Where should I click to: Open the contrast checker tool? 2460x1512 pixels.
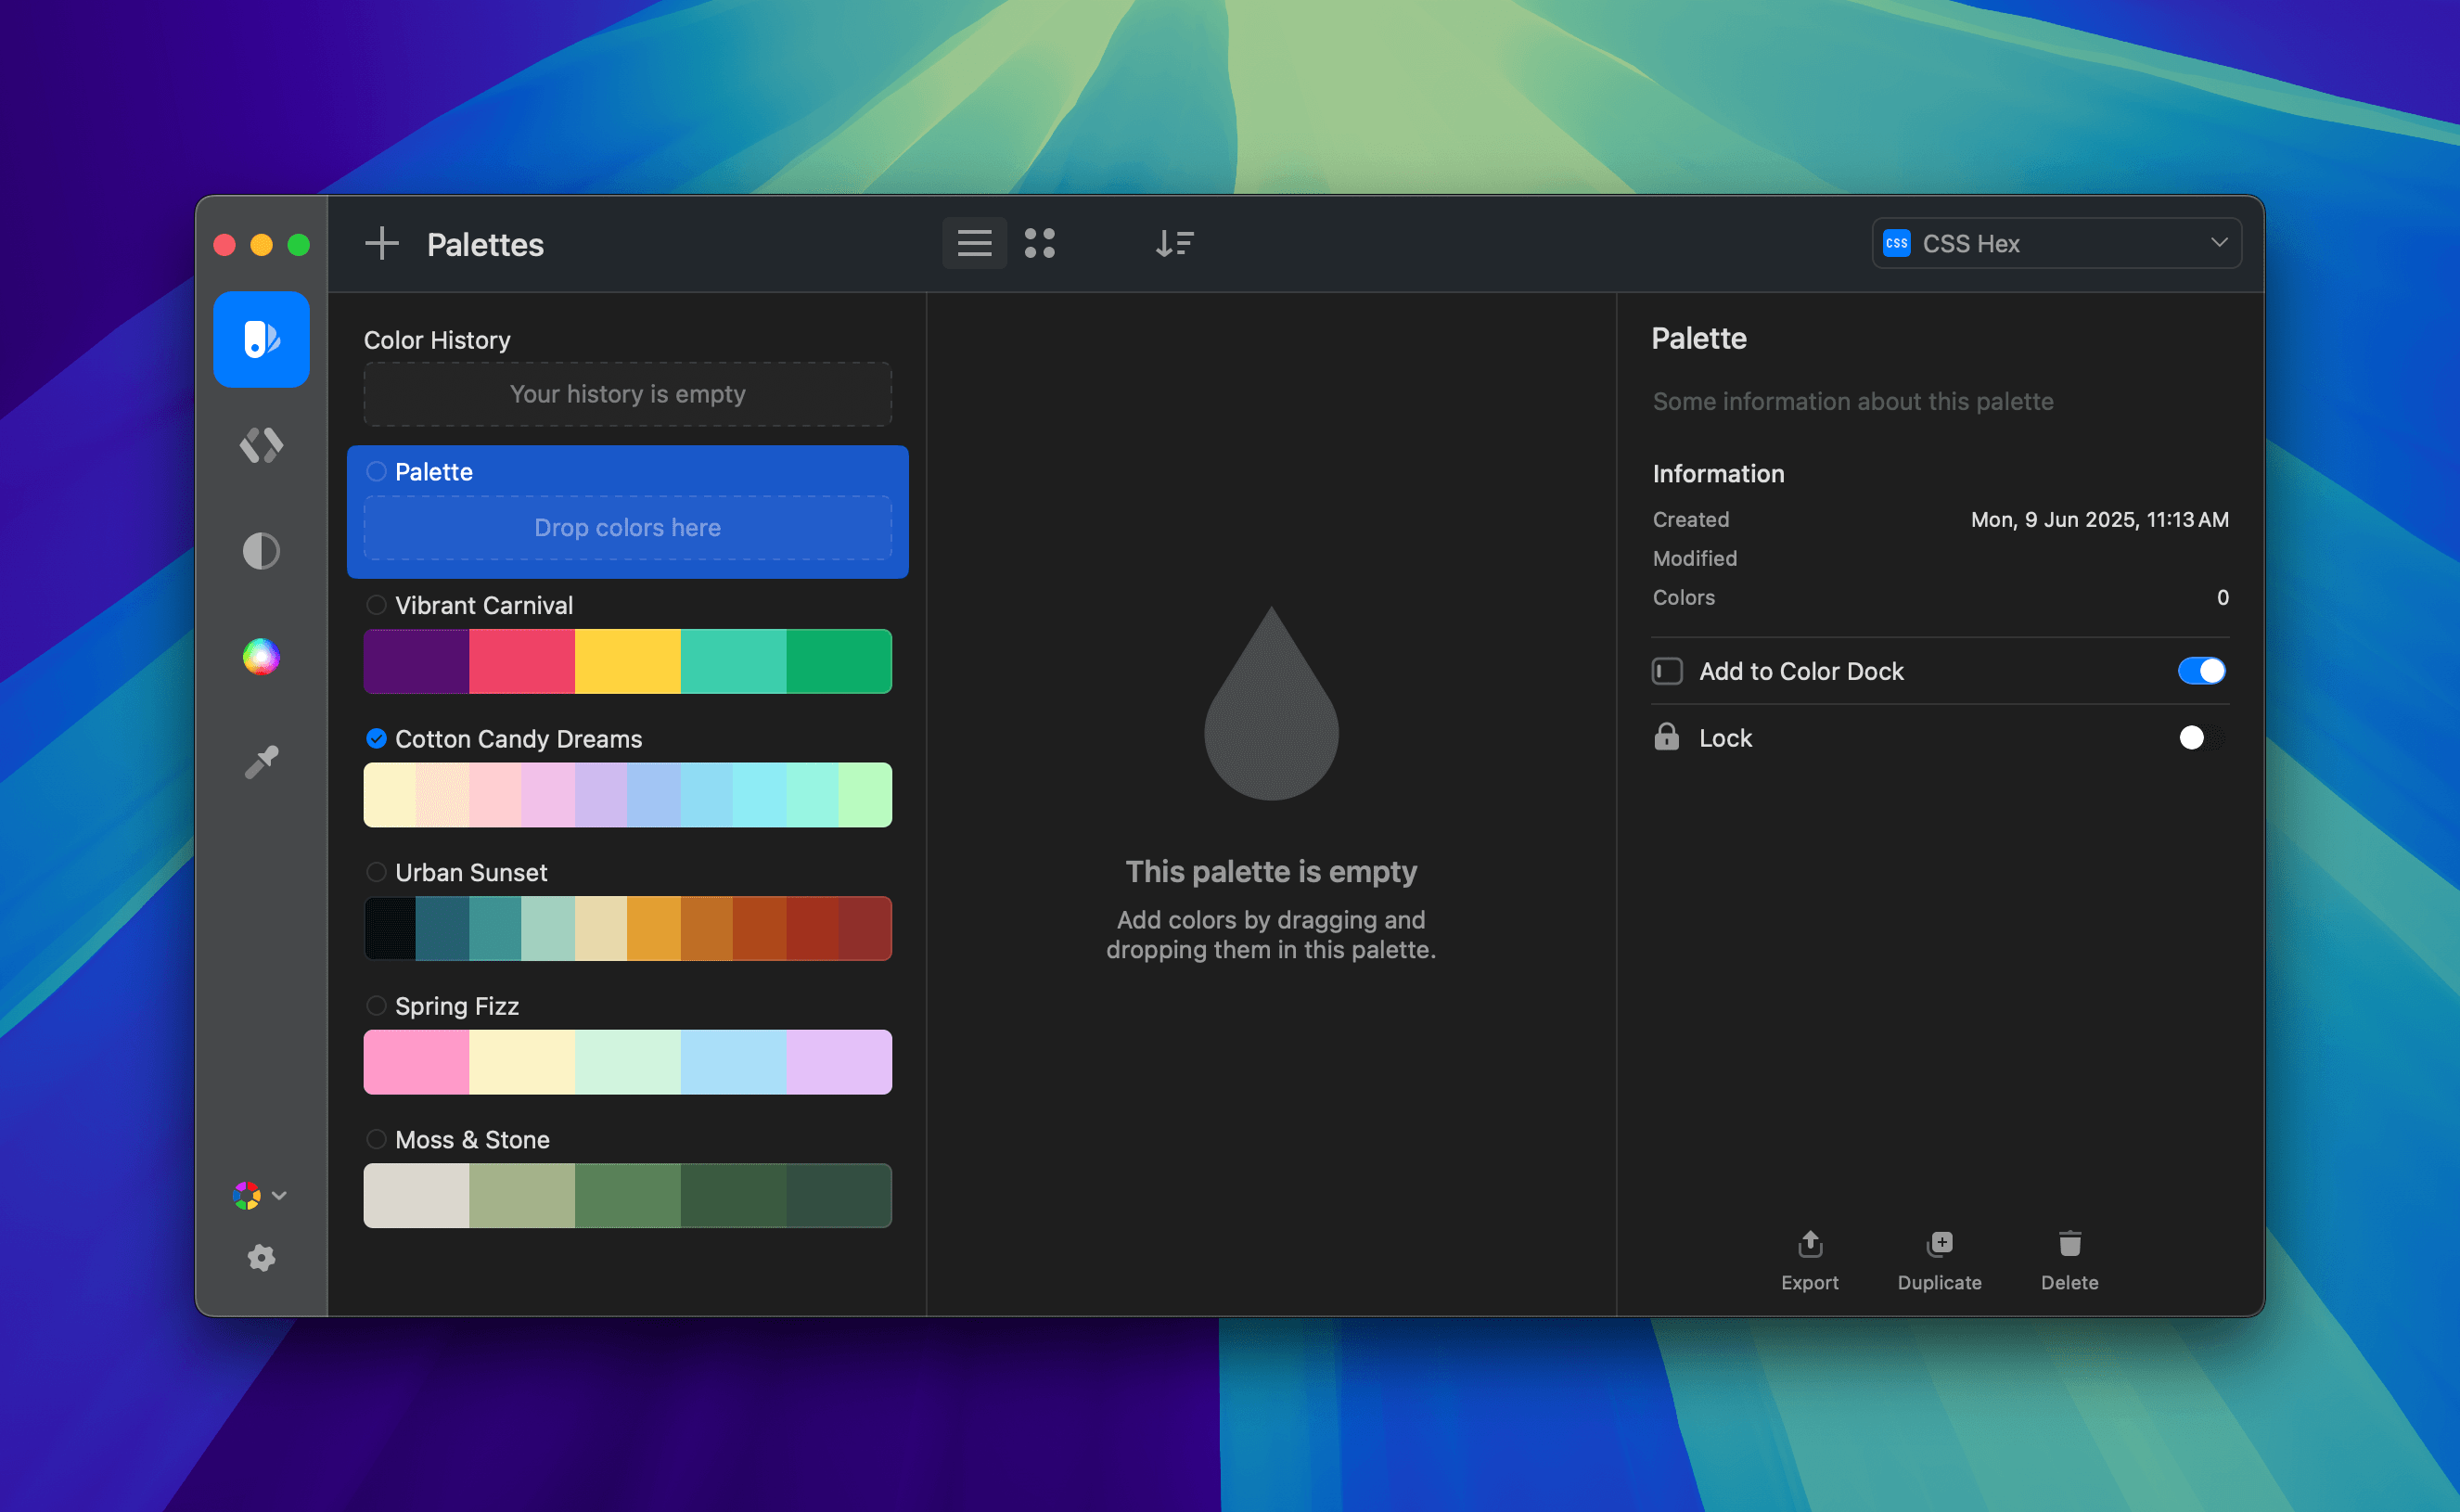click(260, 551)
